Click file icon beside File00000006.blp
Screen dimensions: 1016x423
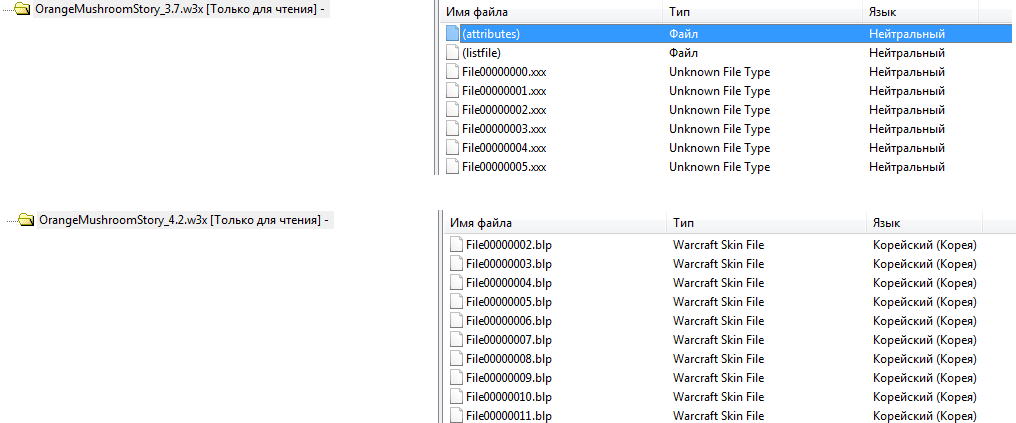tap(456, 321)
